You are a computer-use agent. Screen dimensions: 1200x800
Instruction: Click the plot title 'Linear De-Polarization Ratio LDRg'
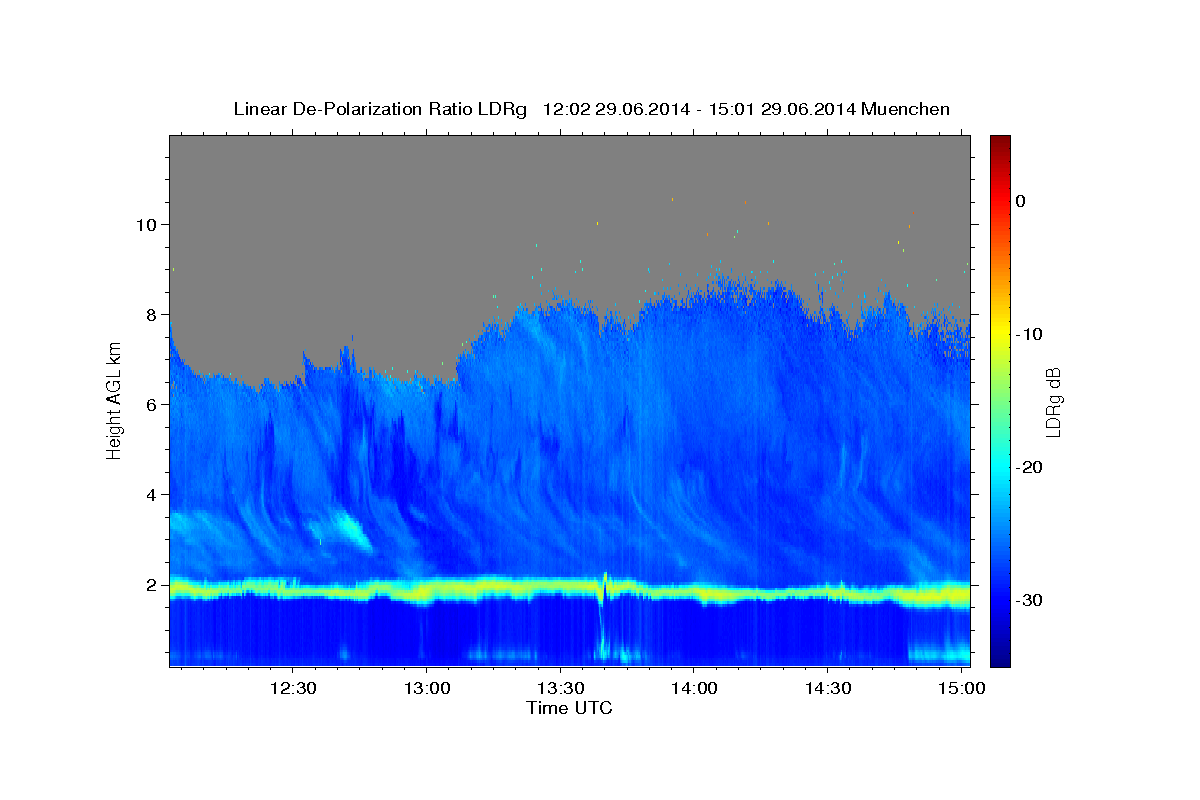click(380, 109)
